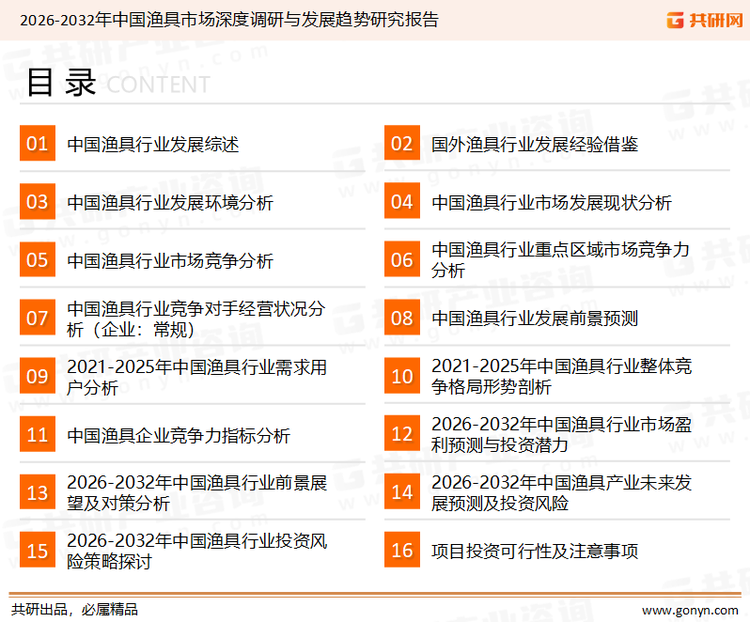Open chapter 中国渔具行业发展综述

pos(153,144)
